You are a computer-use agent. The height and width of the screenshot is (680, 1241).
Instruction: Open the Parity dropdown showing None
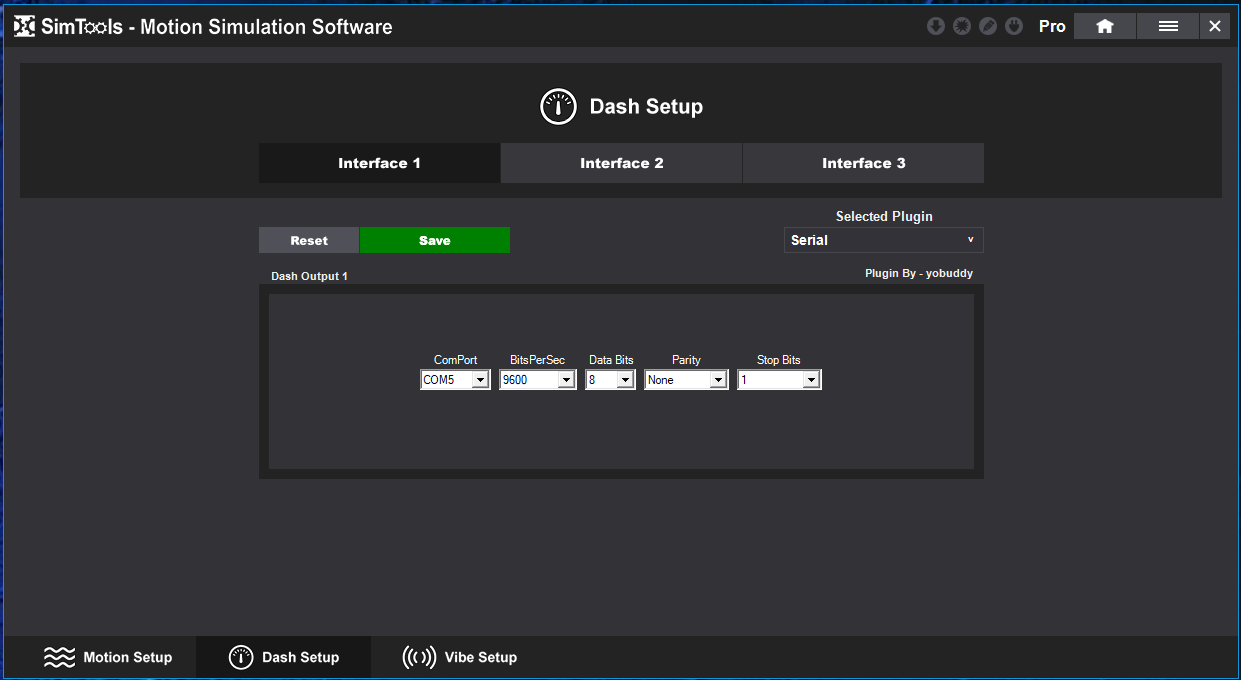coord(687,380)
